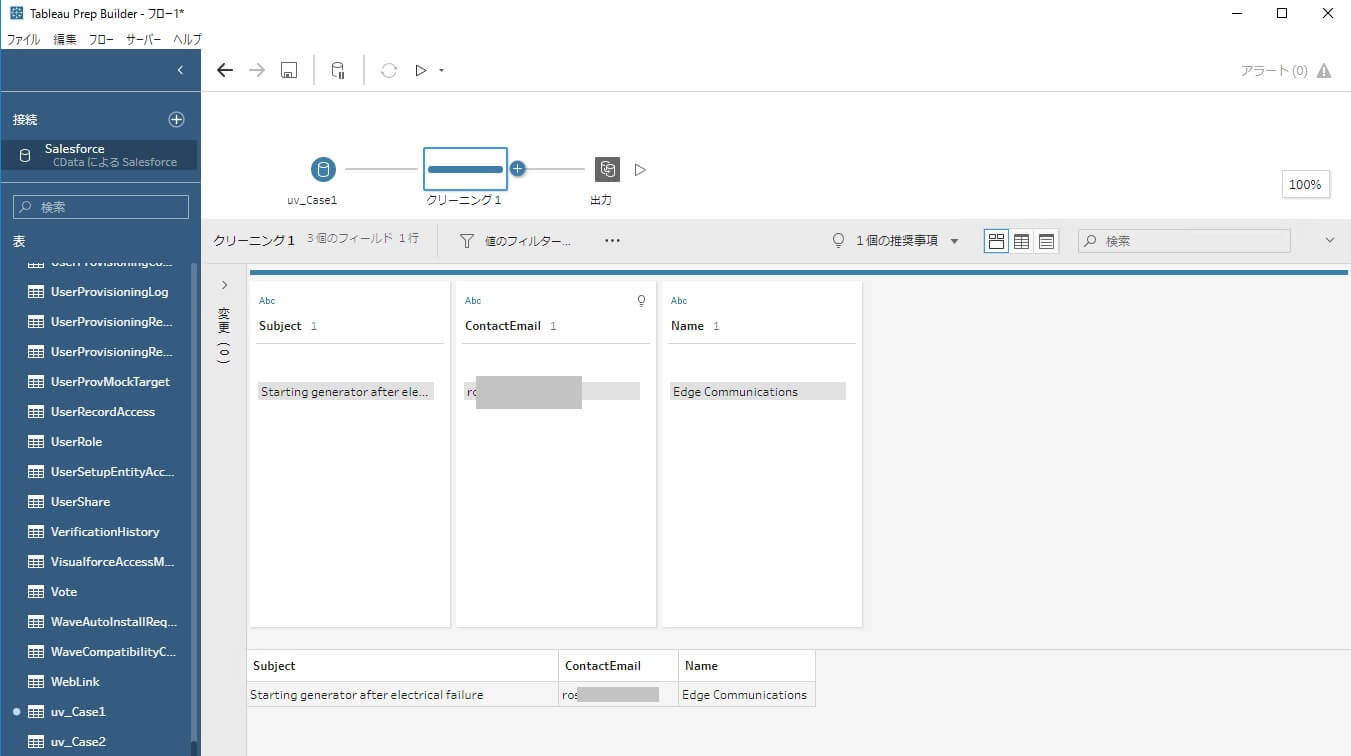
Task: Open the ファイル menu
Action: tap(22, 39)
